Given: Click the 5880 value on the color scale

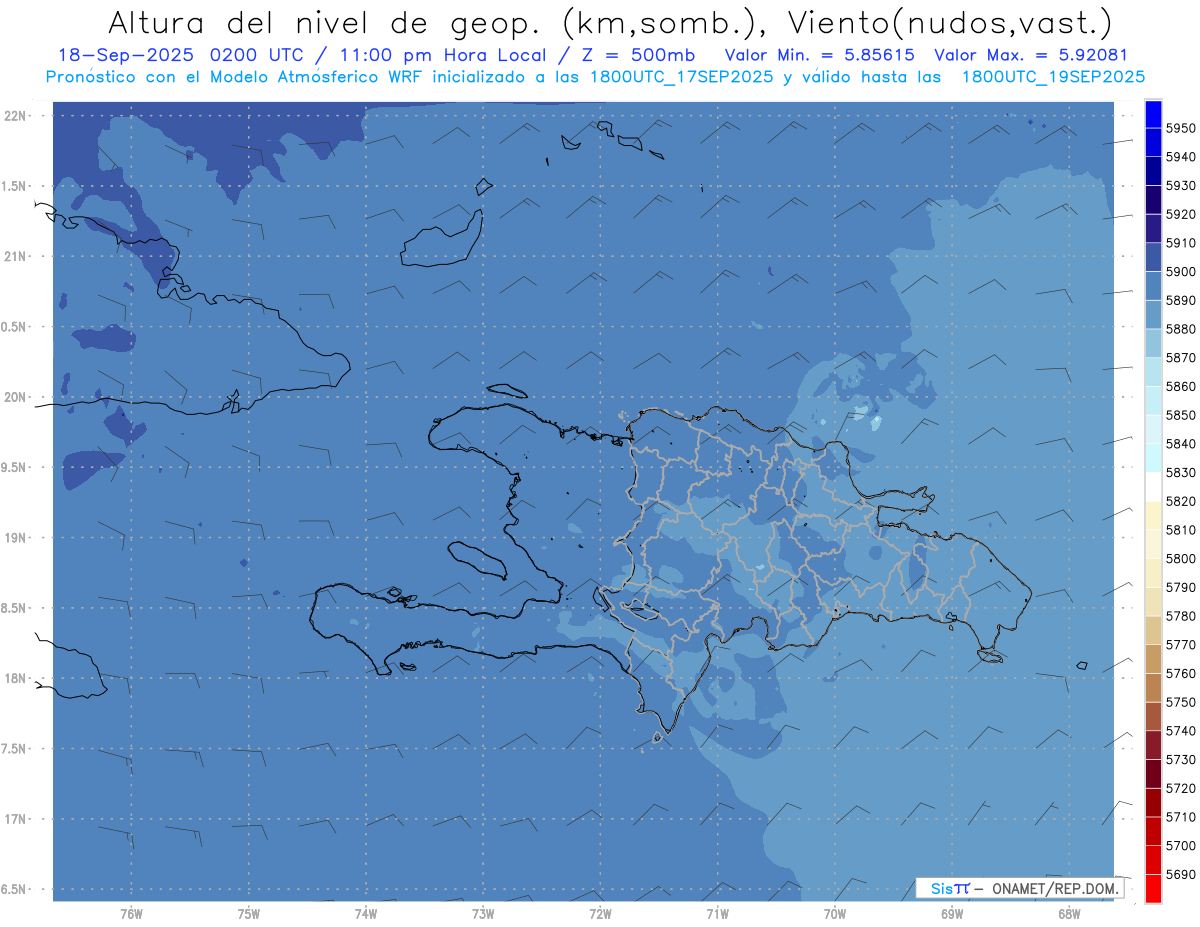Looking at the screenshot, I should click(1180, 329).
